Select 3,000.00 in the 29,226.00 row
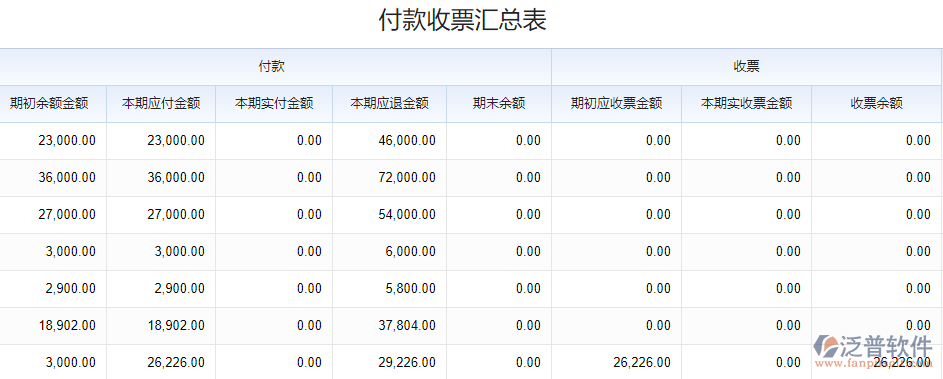The image size is (943, 379). (70, 363)
